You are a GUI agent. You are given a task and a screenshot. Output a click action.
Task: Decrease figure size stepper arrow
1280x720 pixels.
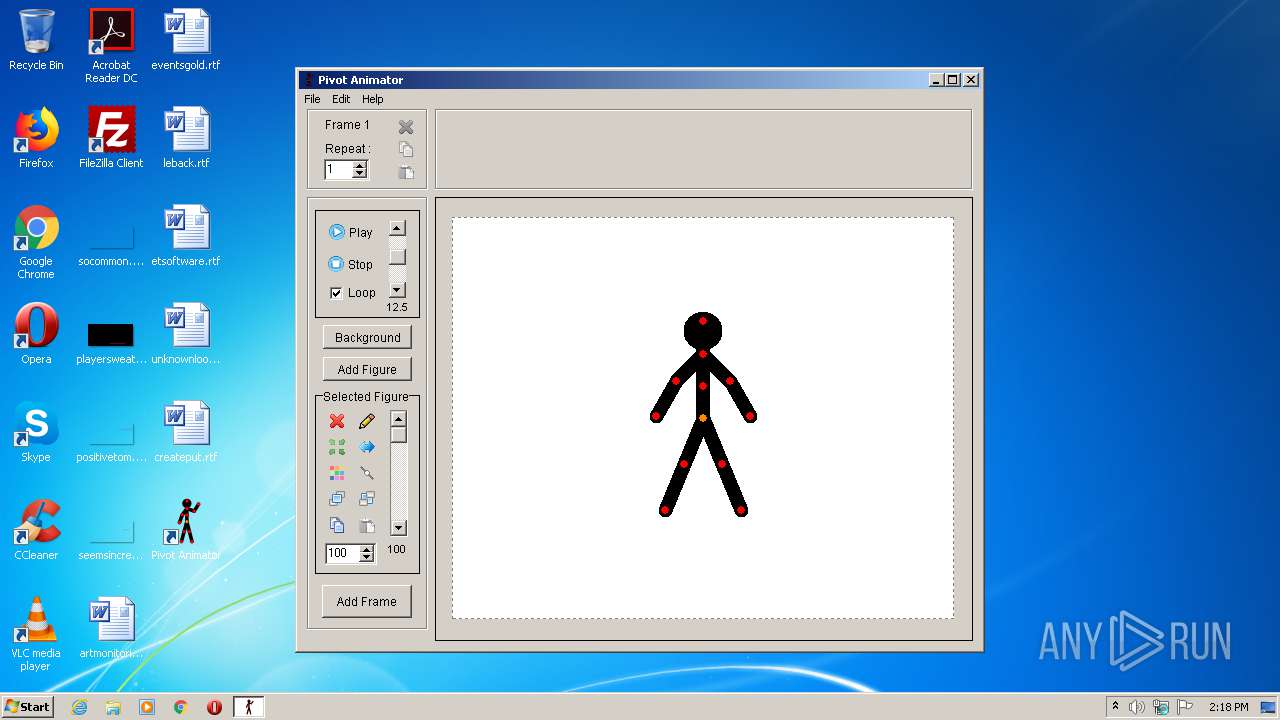pos(367,557)
